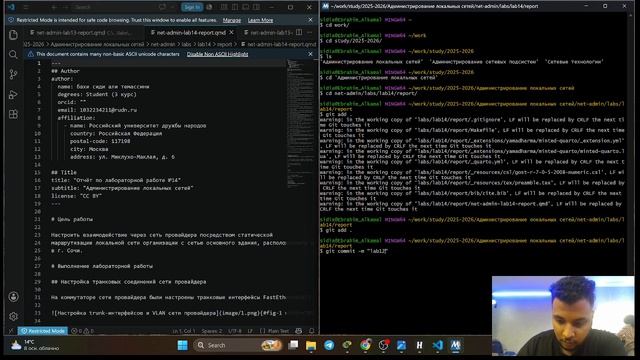640x360 pixels.
Task: Click the Split Editor icon in tab bar
Action: tap(299, 32)
